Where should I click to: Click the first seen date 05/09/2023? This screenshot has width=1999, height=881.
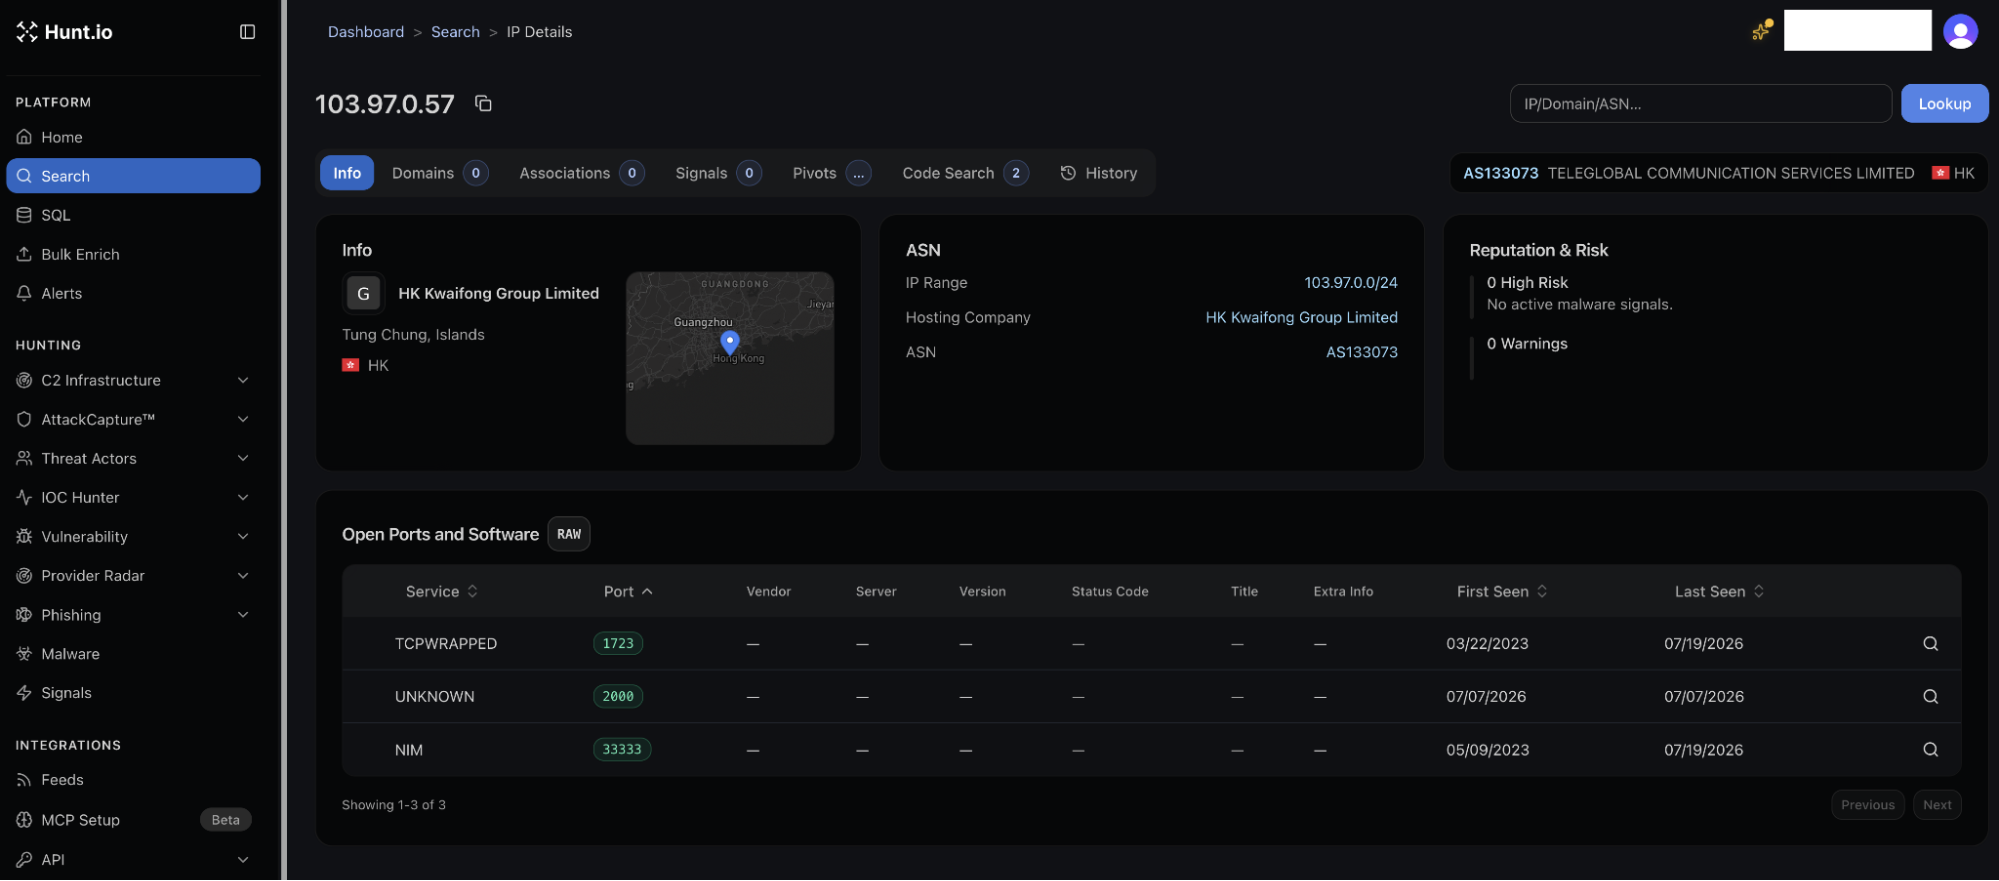click(x=1487, y=750)
